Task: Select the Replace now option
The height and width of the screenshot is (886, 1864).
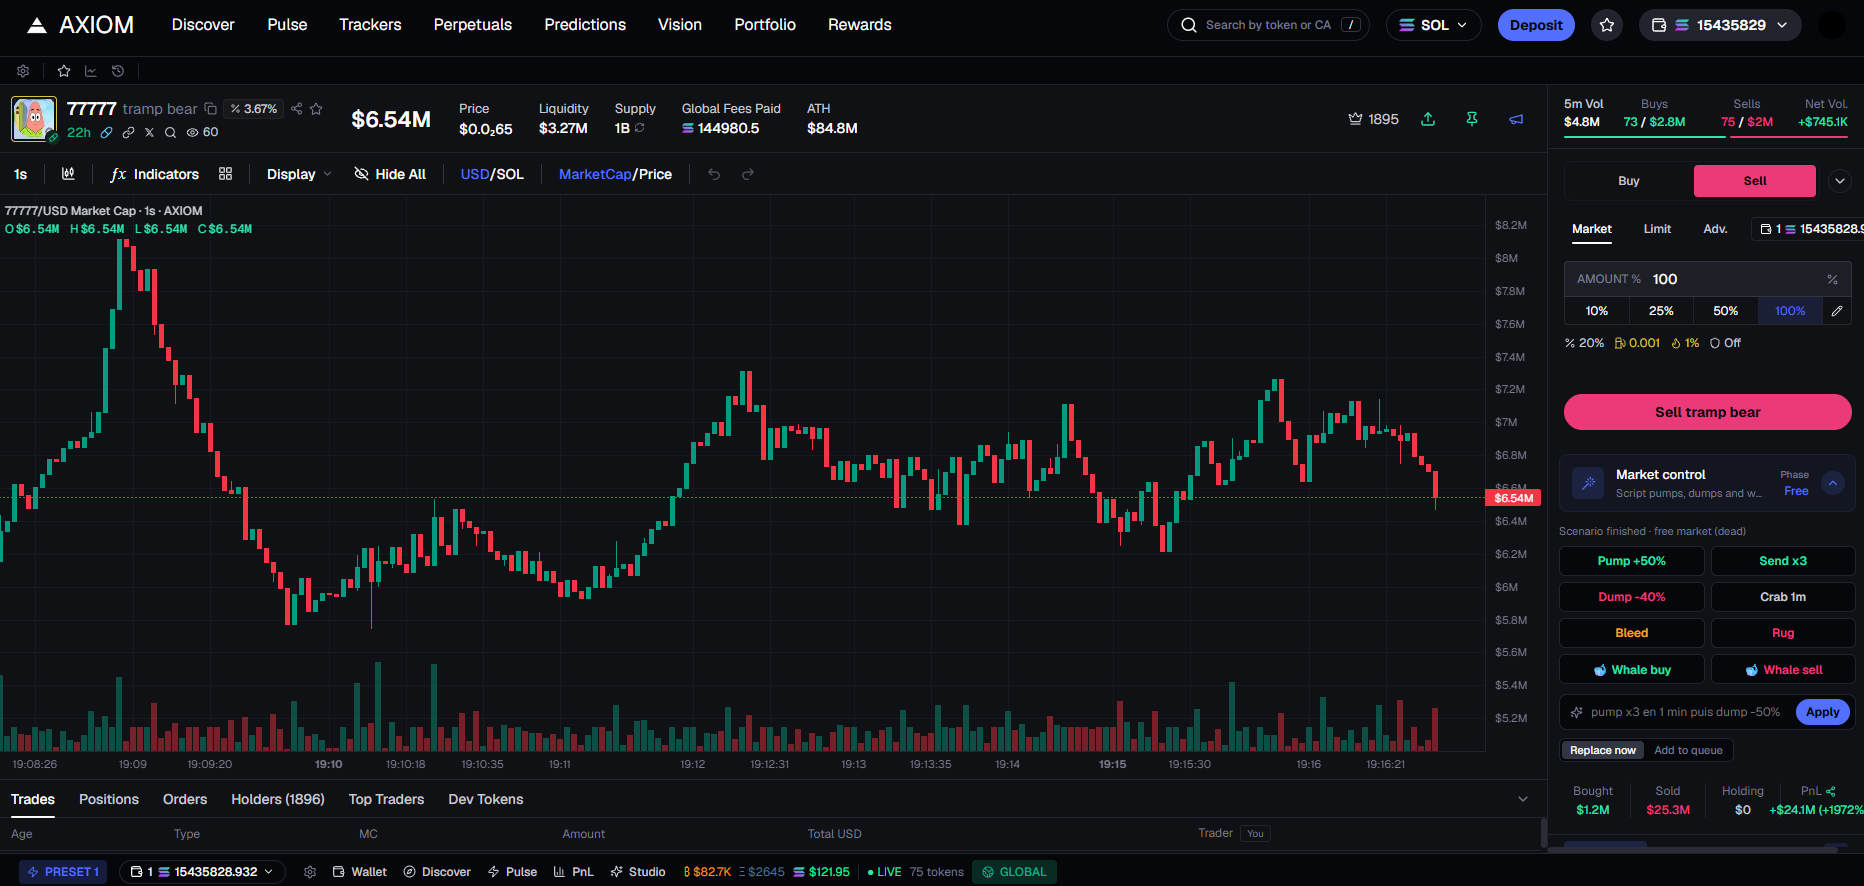Action: tap(1603, 750)
